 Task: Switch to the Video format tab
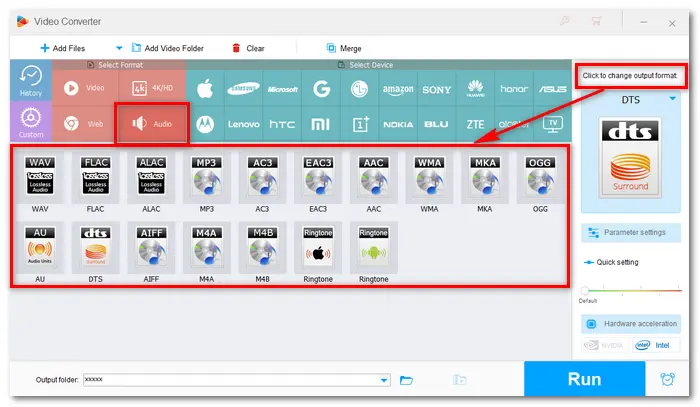pyautogui.click(x=85, y=88)
